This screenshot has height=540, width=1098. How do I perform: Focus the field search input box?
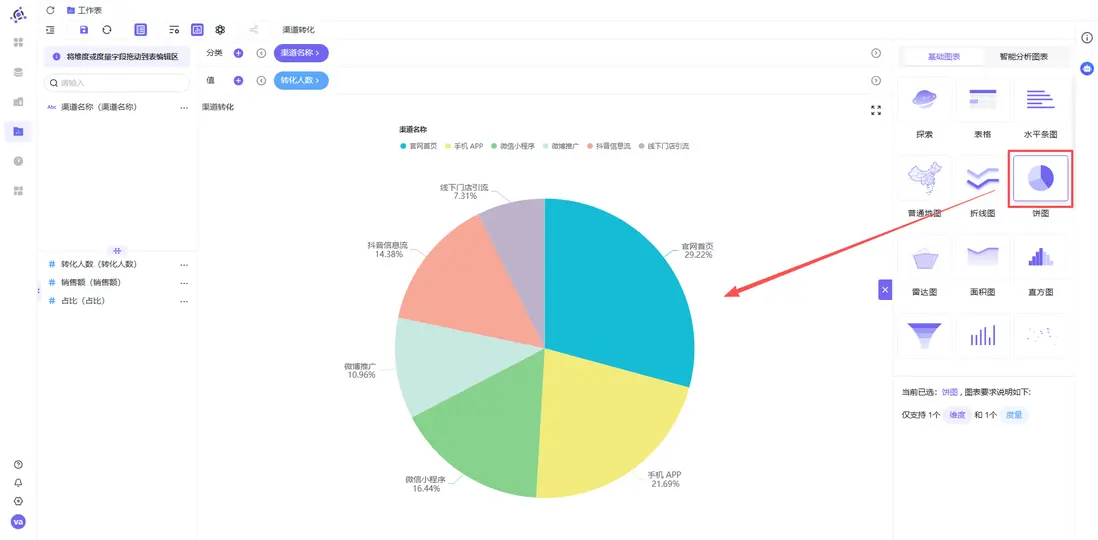coord(117,83)
